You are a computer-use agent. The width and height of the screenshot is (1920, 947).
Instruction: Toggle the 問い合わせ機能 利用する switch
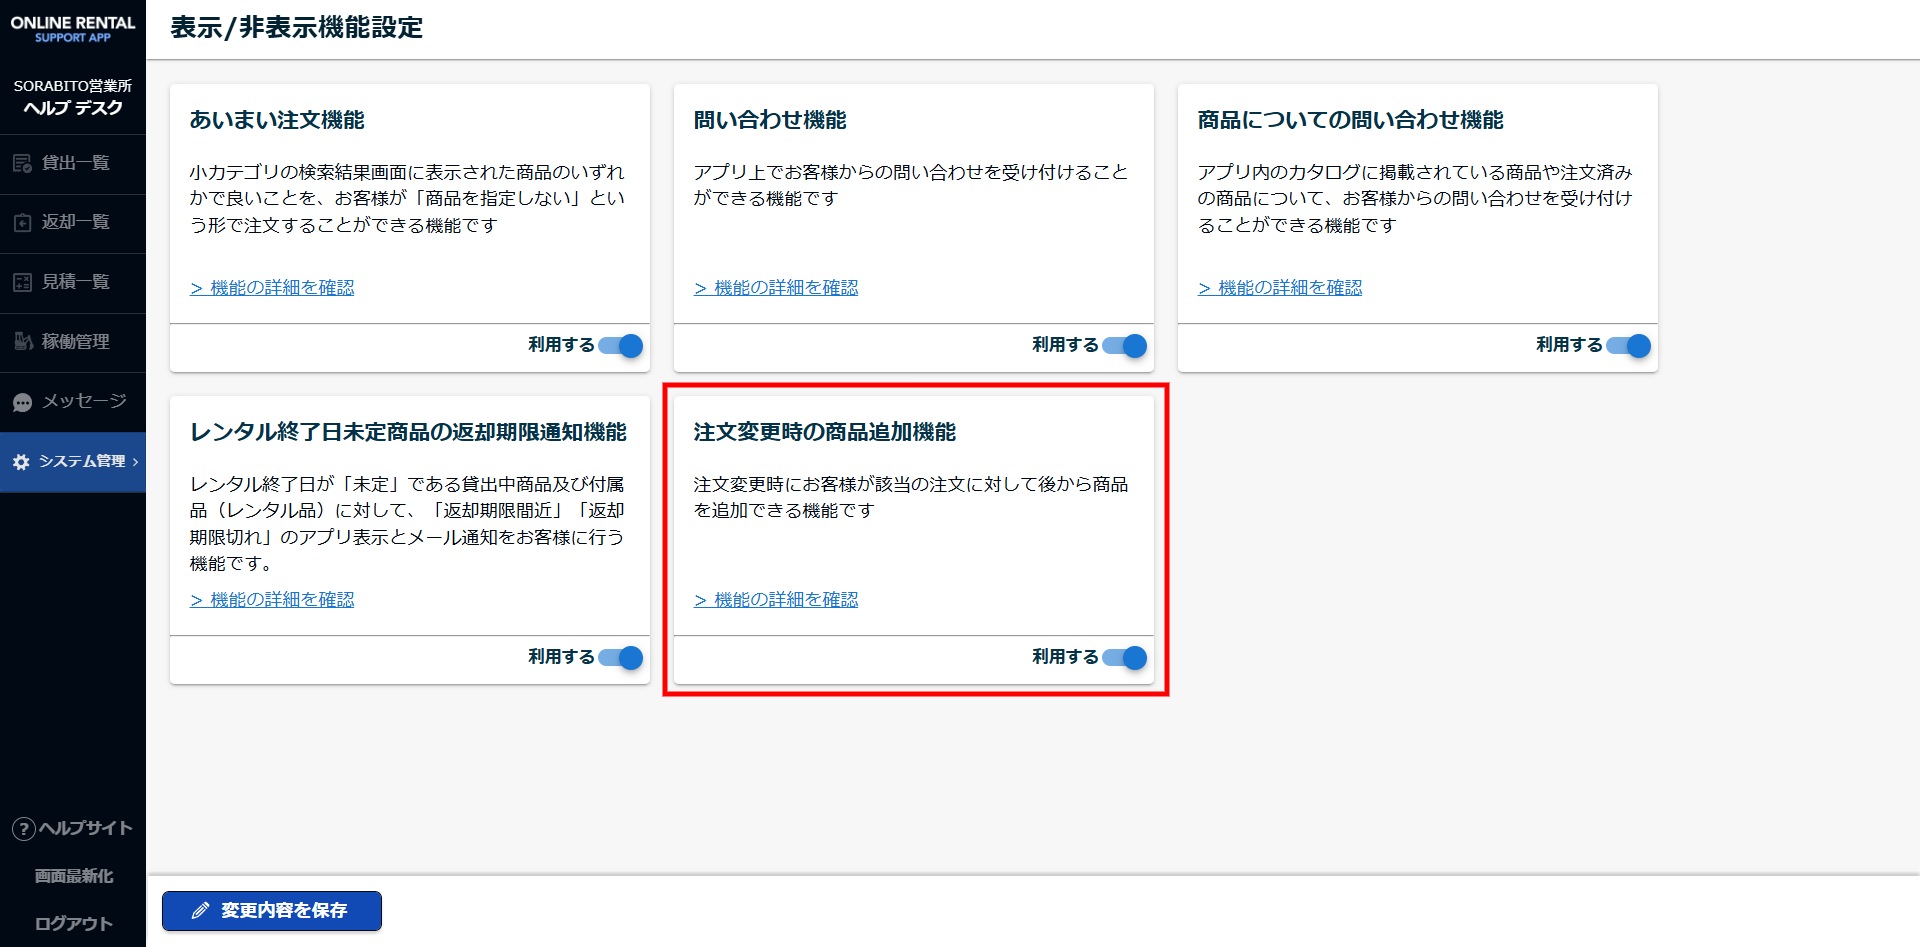1125,346
